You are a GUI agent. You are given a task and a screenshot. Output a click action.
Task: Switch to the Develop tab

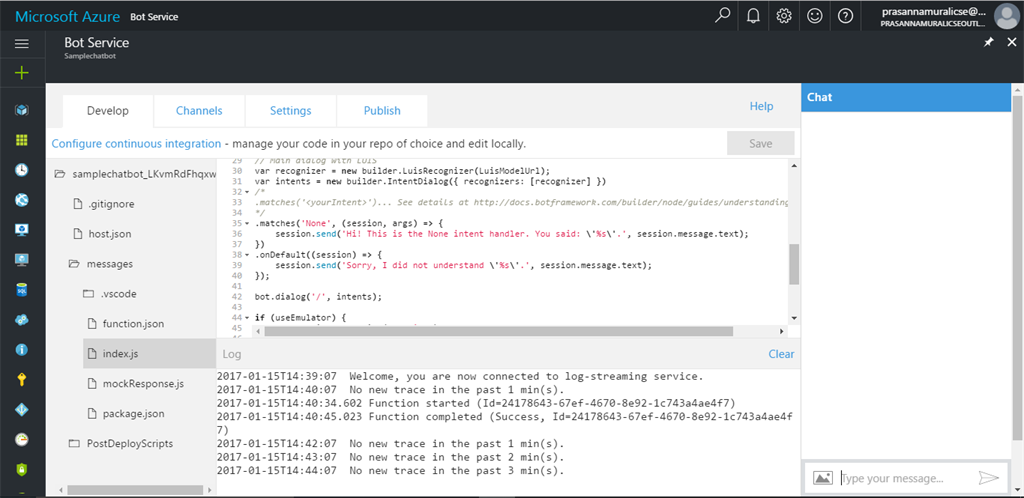108,111
